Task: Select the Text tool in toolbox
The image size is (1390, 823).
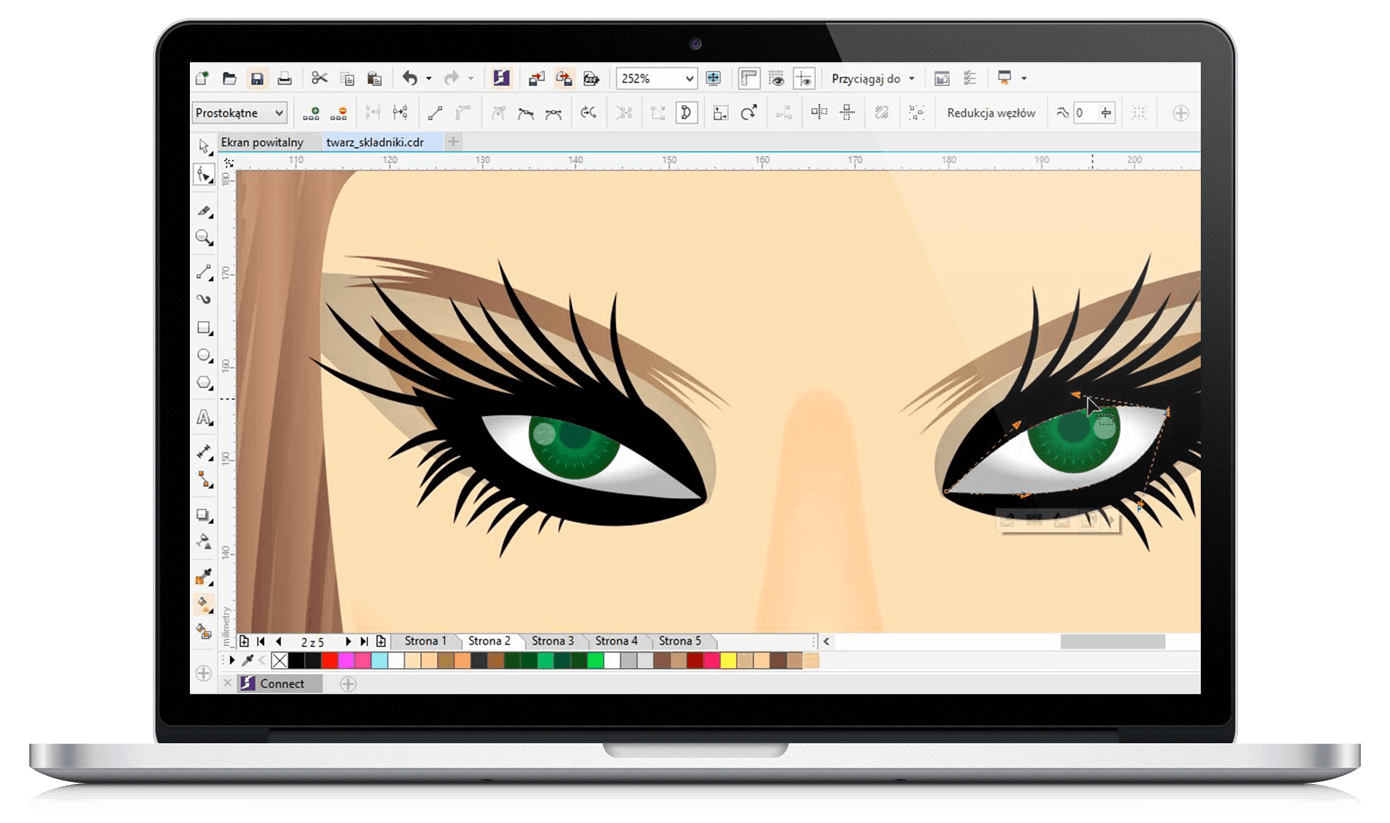Action: click(204, 417)
